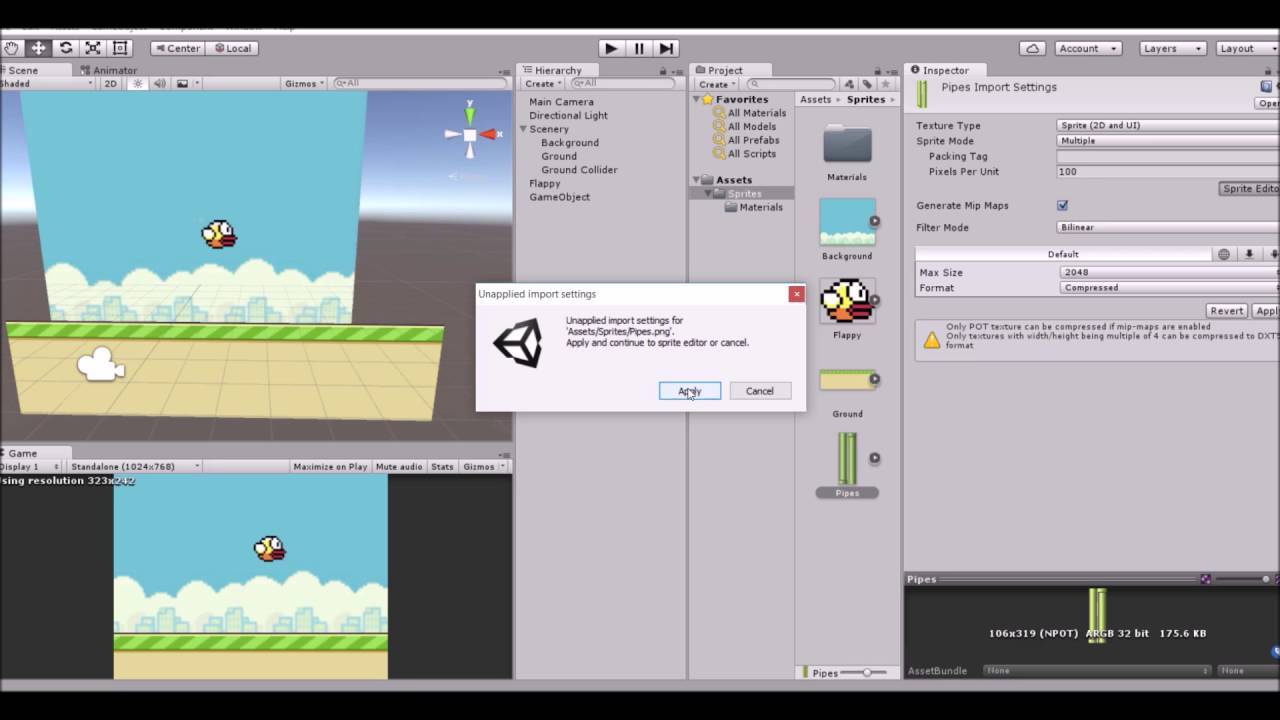Image resolution: width=1280 pixels, height=720 pixels.
Task: Collapse the Favorites section
Action: coord(697,100)
